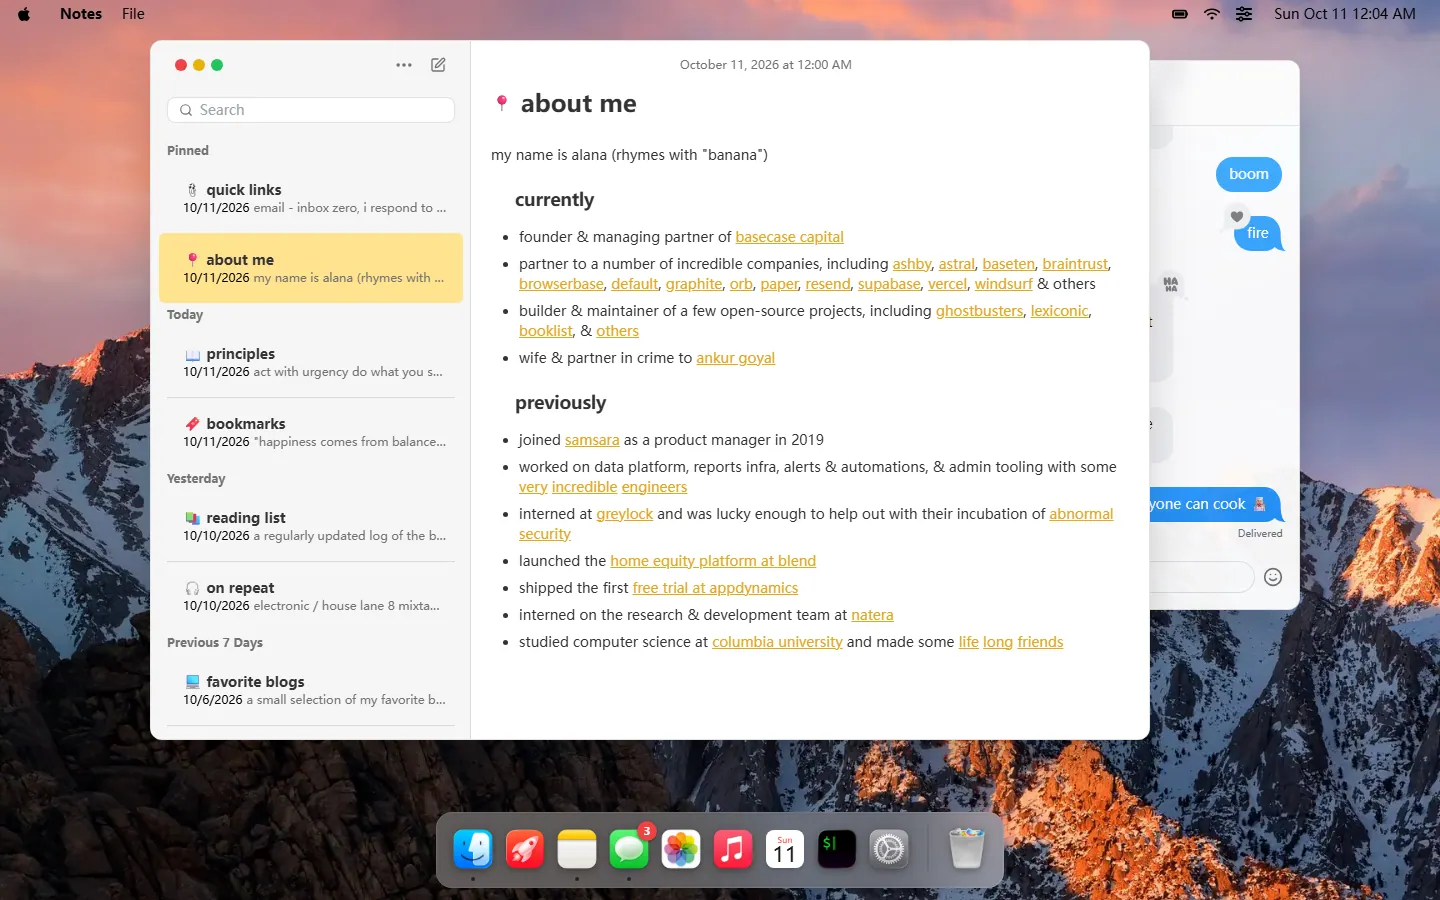Follow the samsara link
1440x900 pixels.
click(592, 440)
